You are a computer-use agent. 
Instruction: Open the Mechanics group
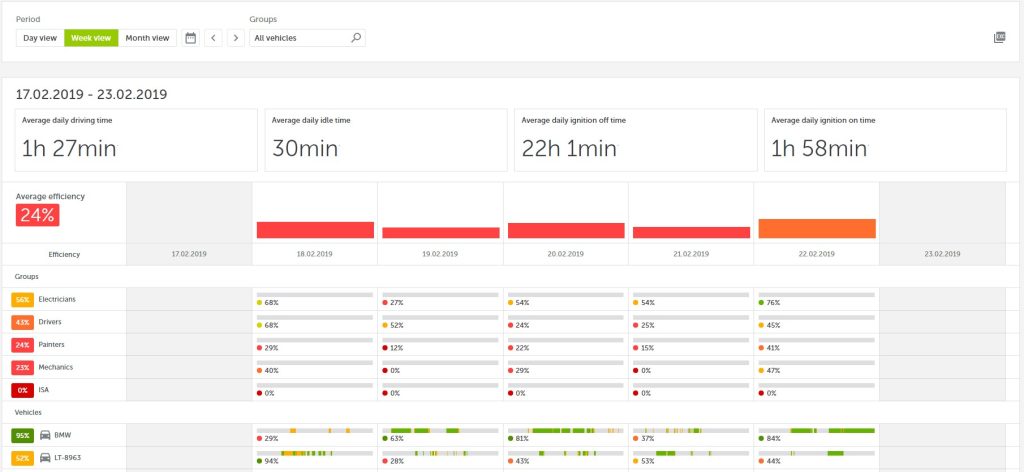56,367
